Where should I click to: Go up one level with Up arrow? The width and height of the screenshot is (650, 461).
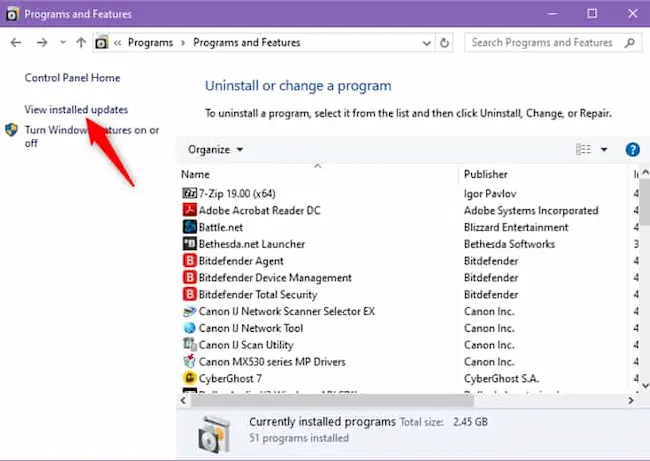coord(81,43)
